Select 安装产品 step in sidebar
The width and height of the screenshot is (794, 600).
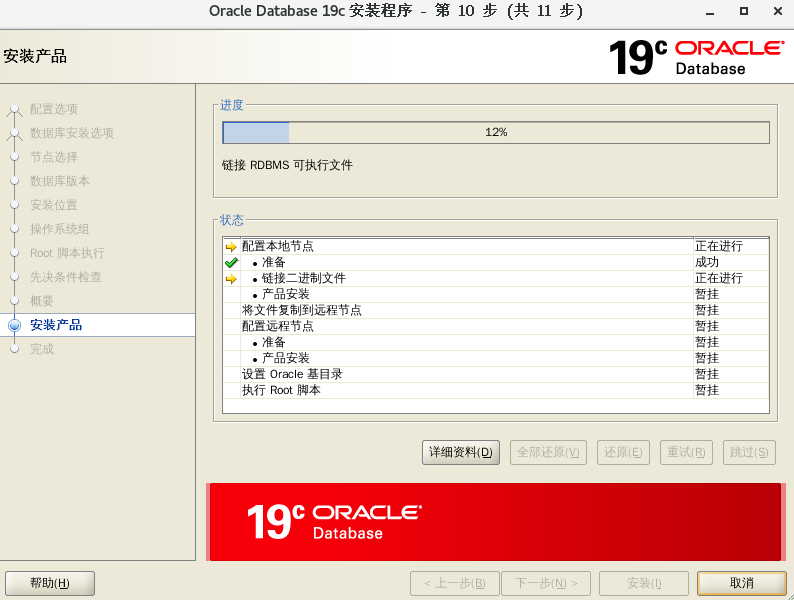click(x=56, y=325)
